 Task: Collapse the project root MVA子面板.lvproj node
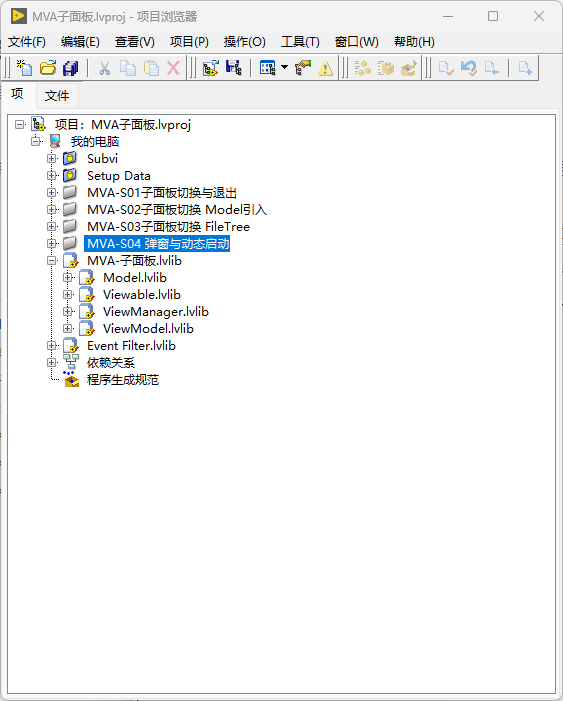(20, 124)
